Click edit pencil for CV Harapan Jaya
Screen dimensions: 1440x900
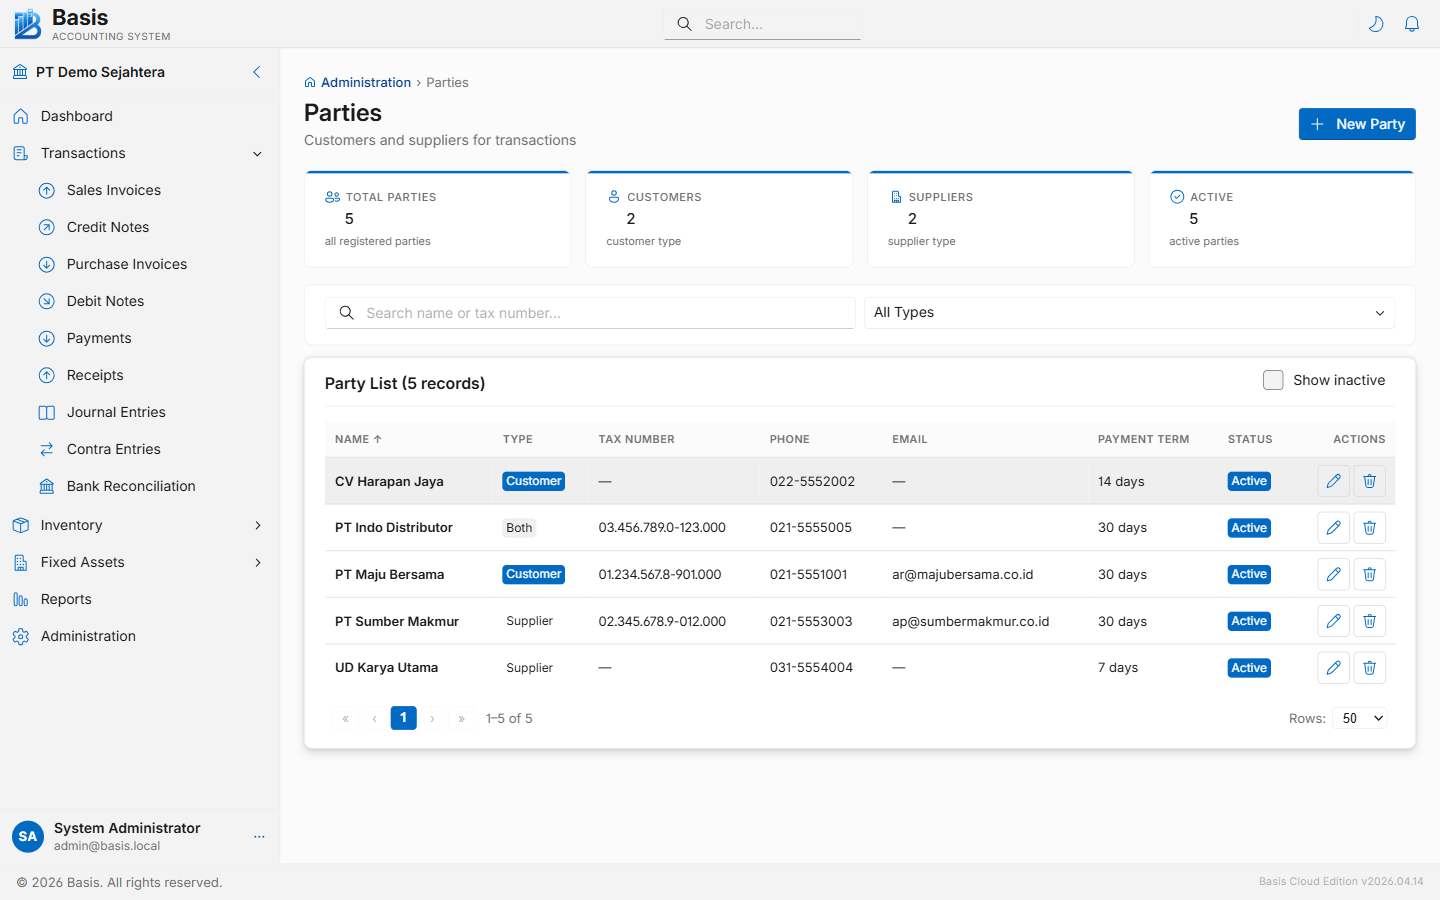pos(1333,481)
